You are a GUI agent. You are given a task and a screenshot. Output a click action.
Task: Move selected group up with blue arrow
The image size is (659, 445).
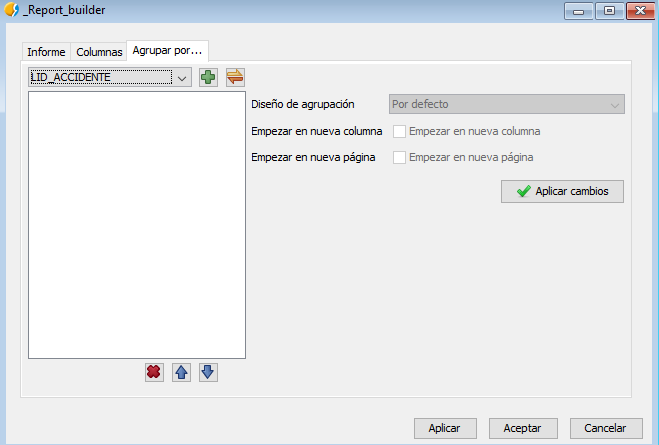tap(181, 372)
